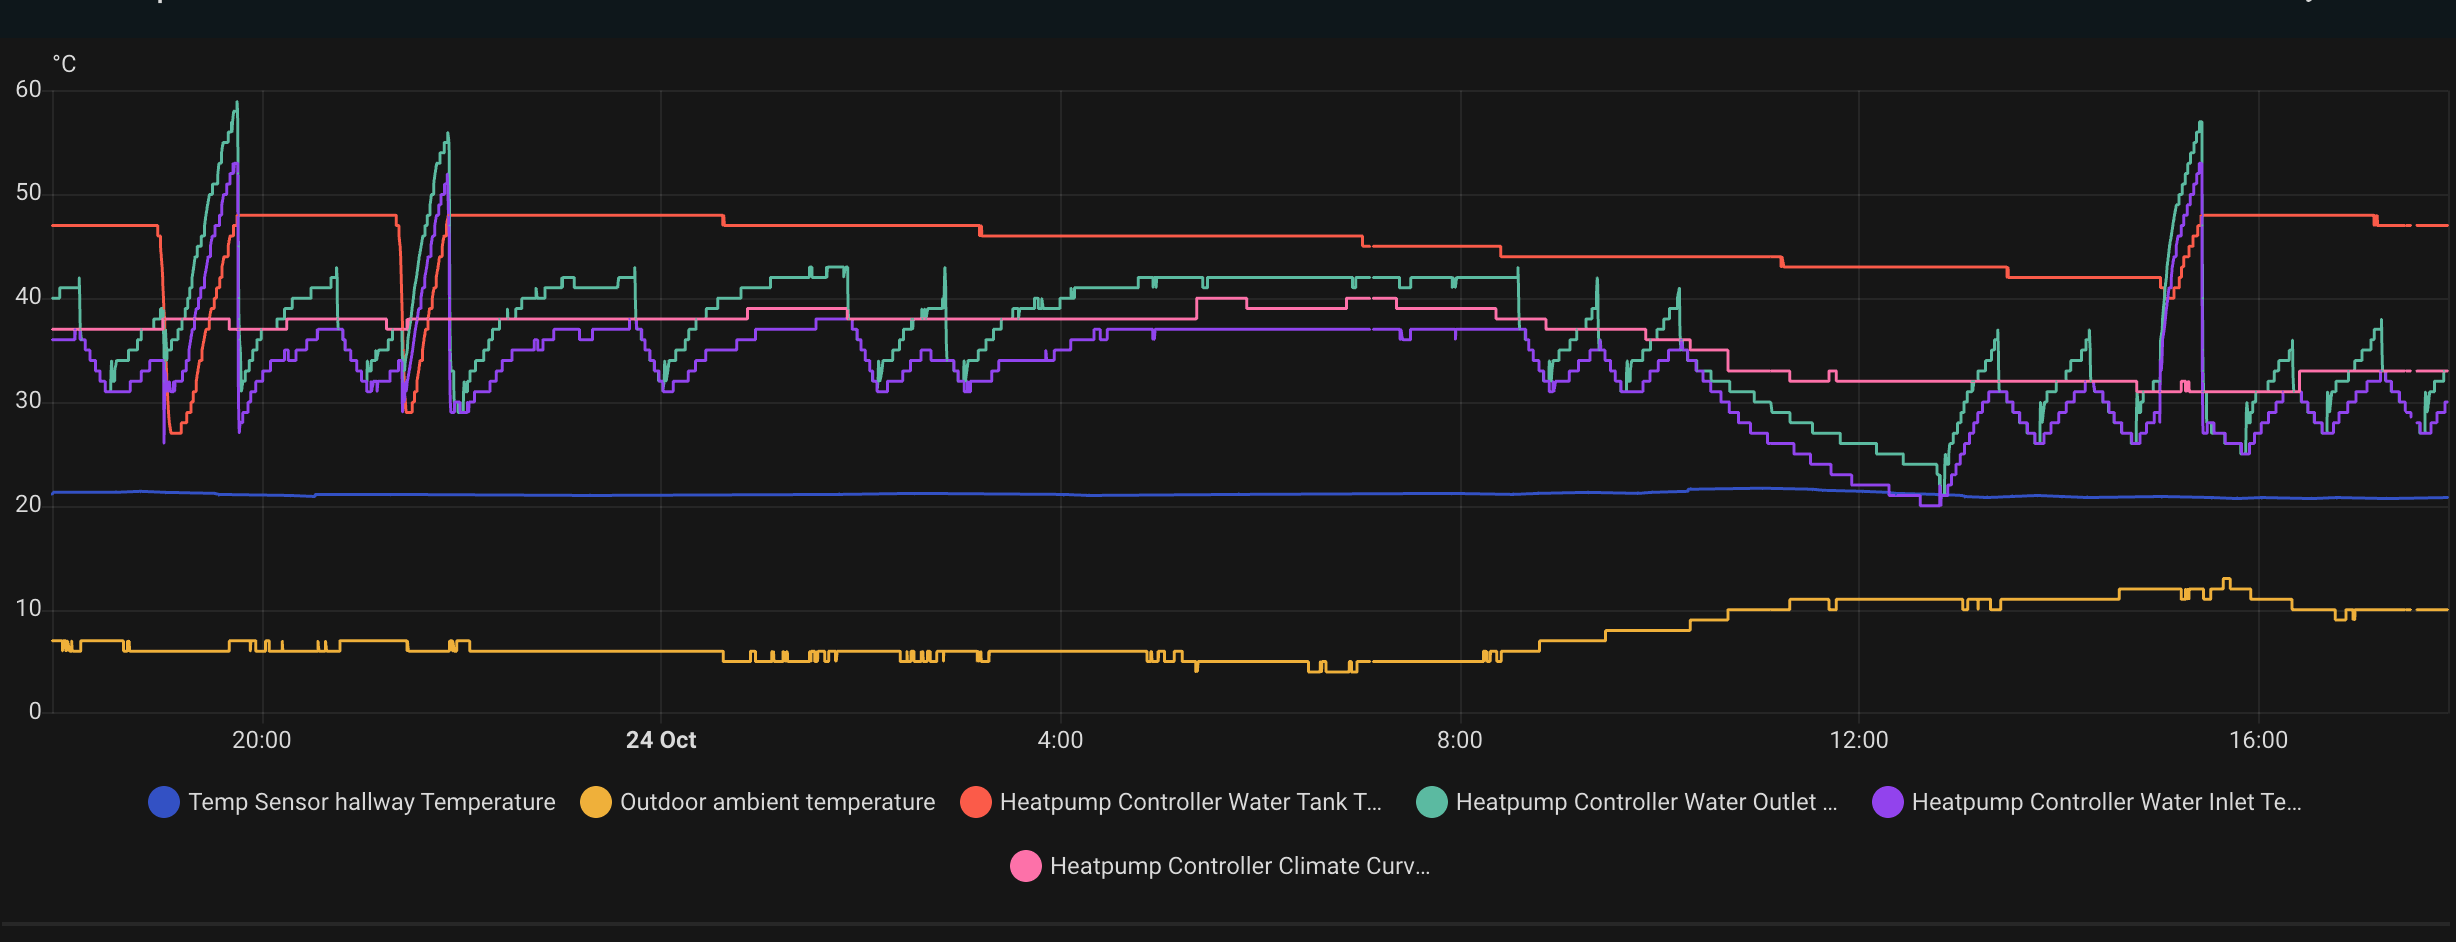Screen dimensions: 2456x942
Task: Click the 8:00 time axis label
Action: 1460,740
